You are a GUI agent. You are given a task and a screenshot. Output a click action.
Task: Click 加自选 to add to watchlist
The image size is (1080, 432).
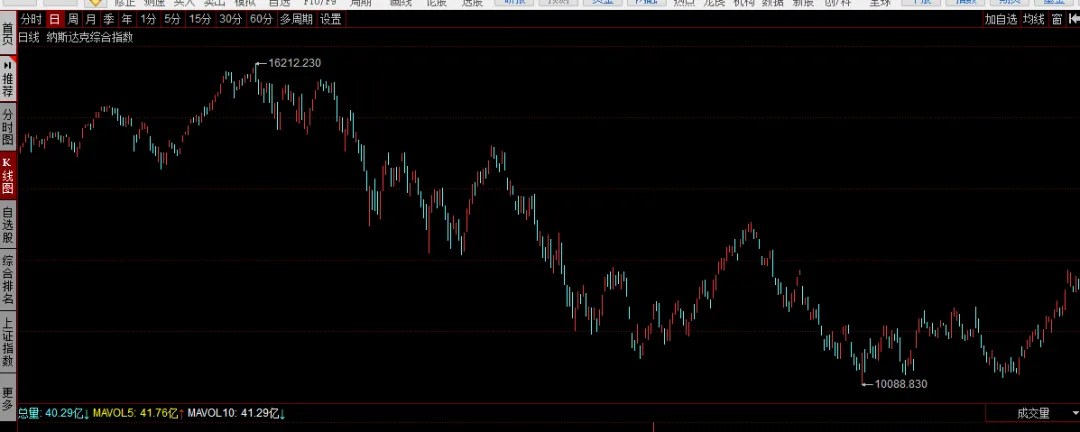coord(1001,19)
